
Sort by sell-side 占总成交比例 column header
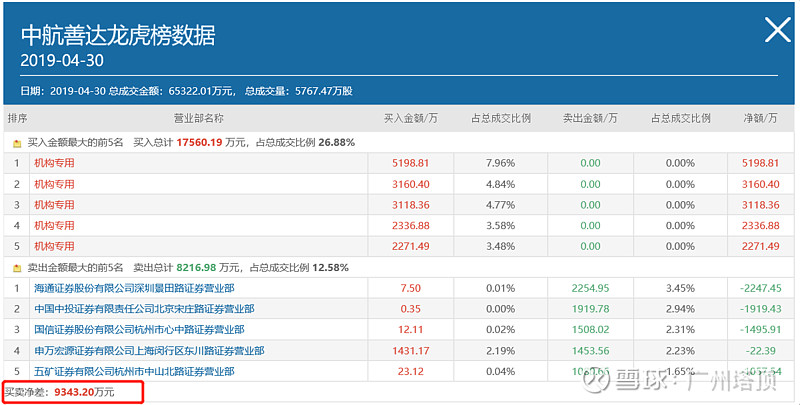point(680,118)
